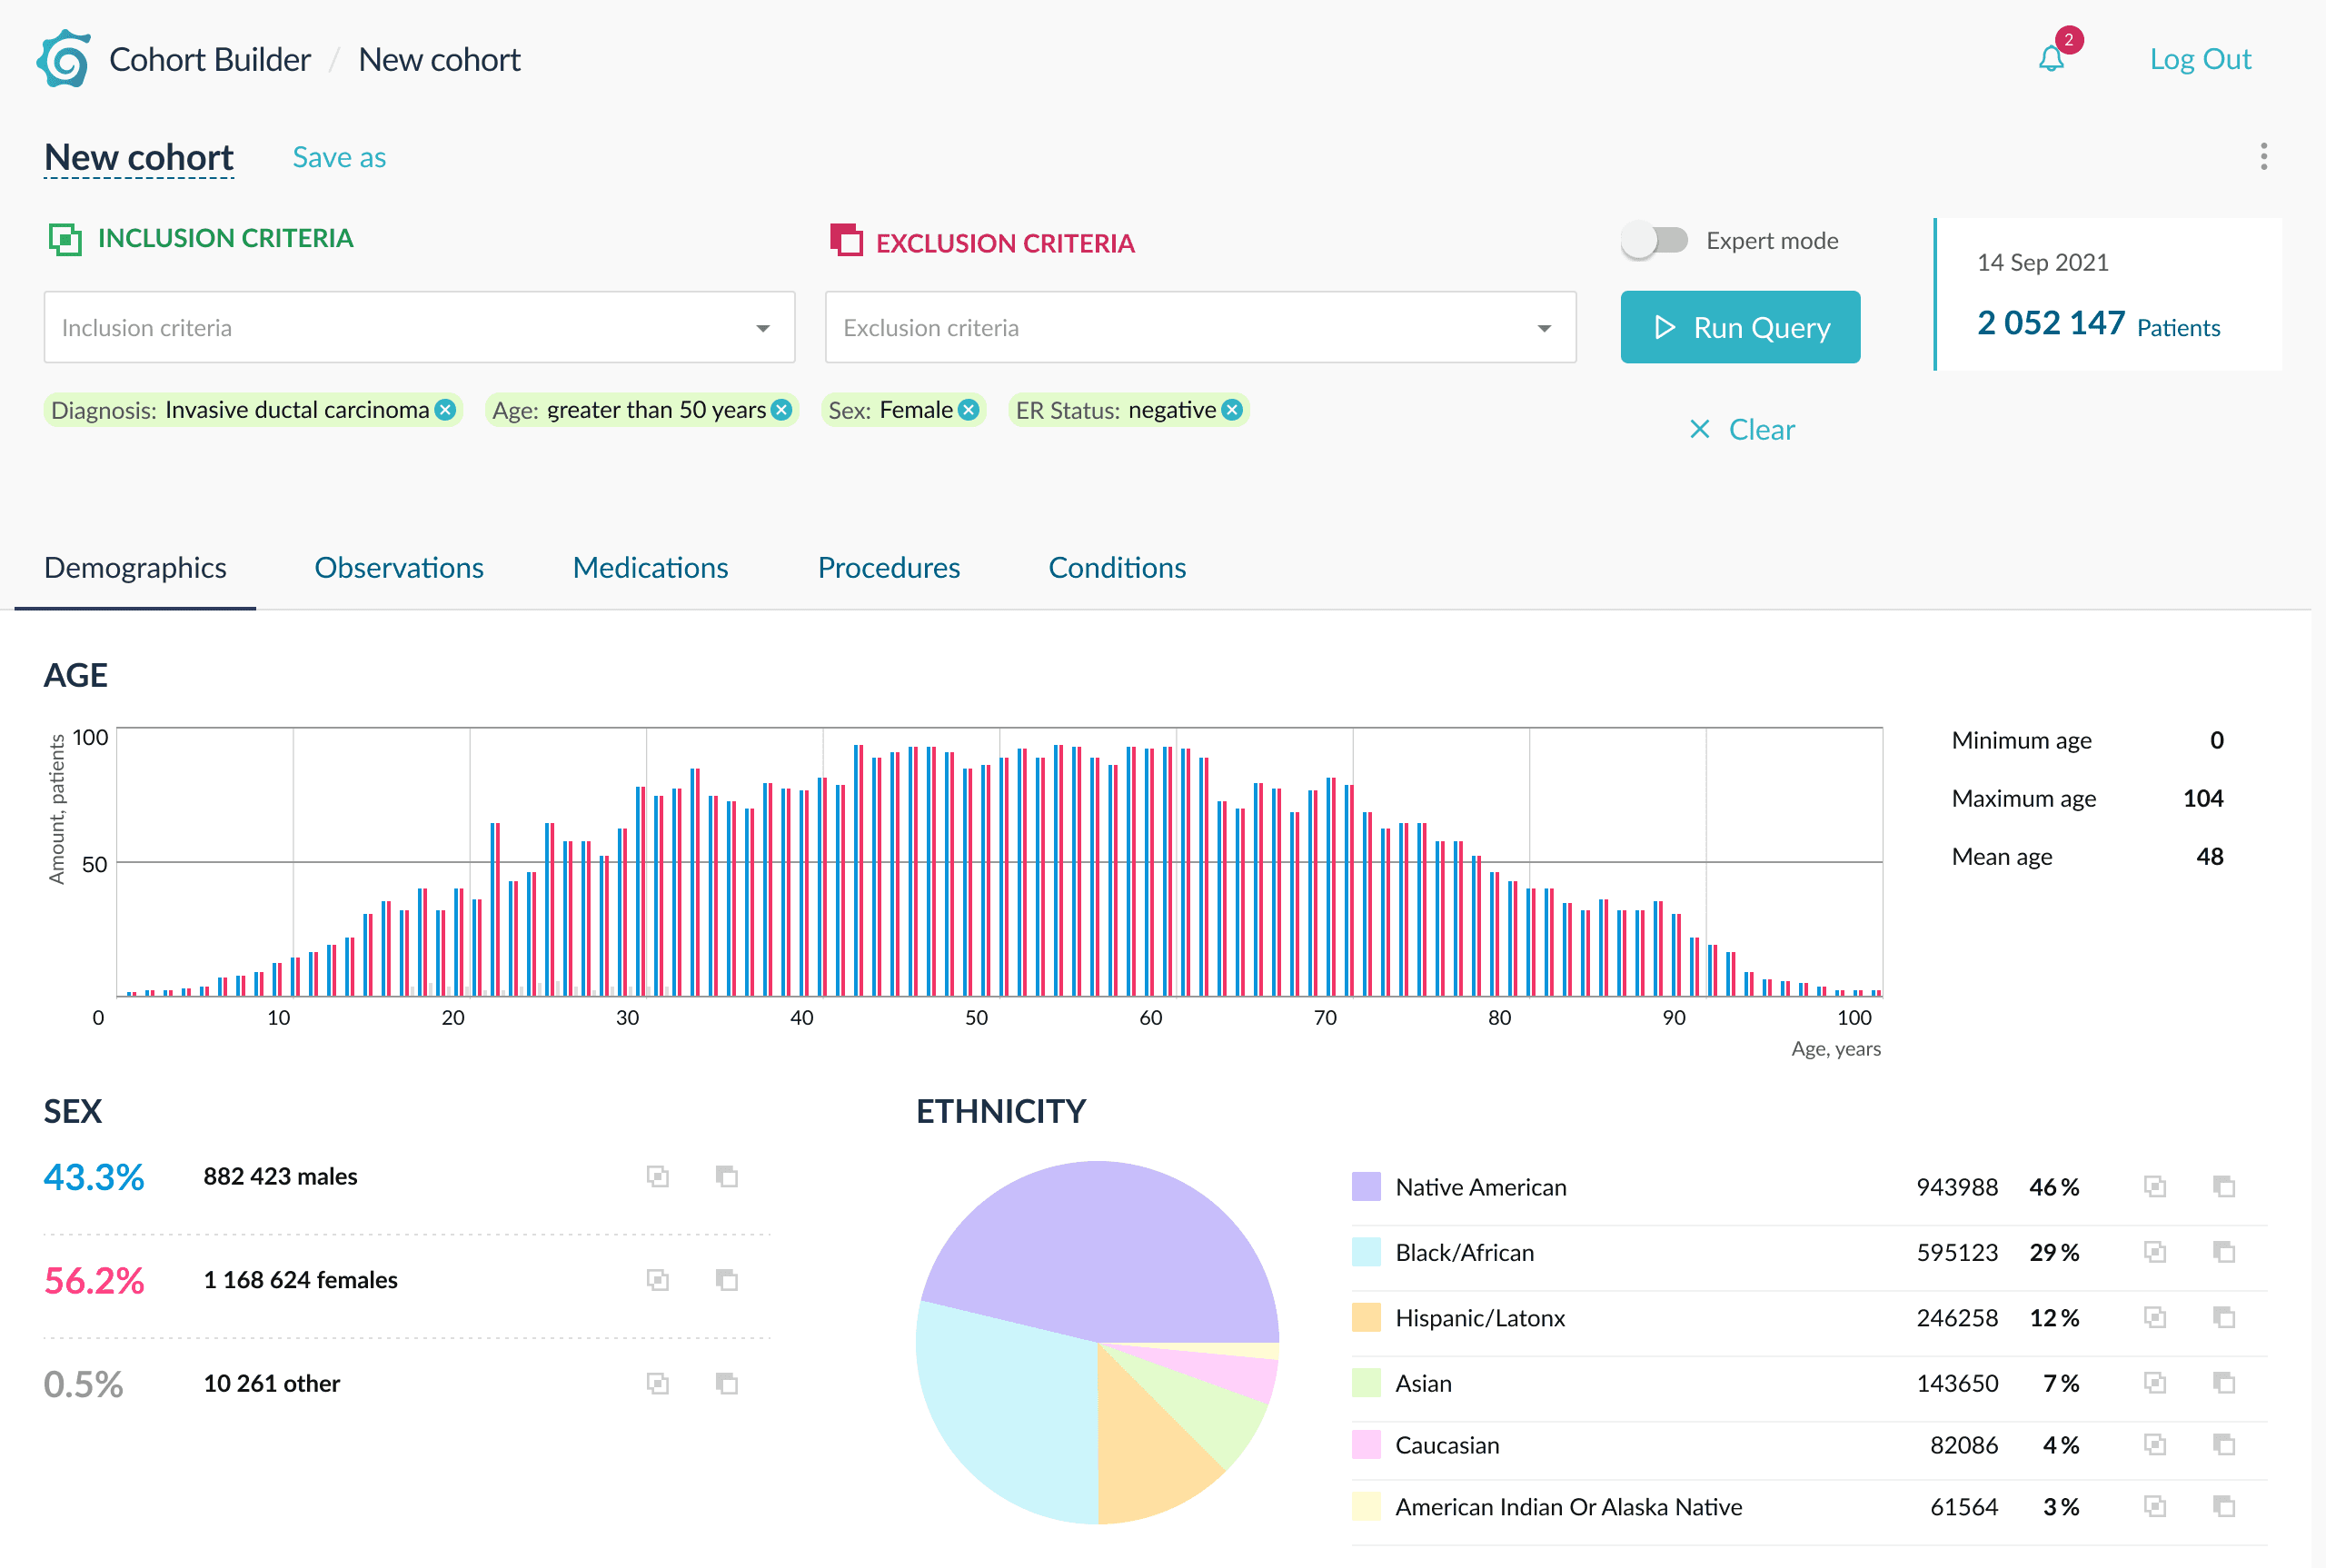Remove the ER Status negative filter
Screen dimensions: 2326x1568
coord(1233,410)
